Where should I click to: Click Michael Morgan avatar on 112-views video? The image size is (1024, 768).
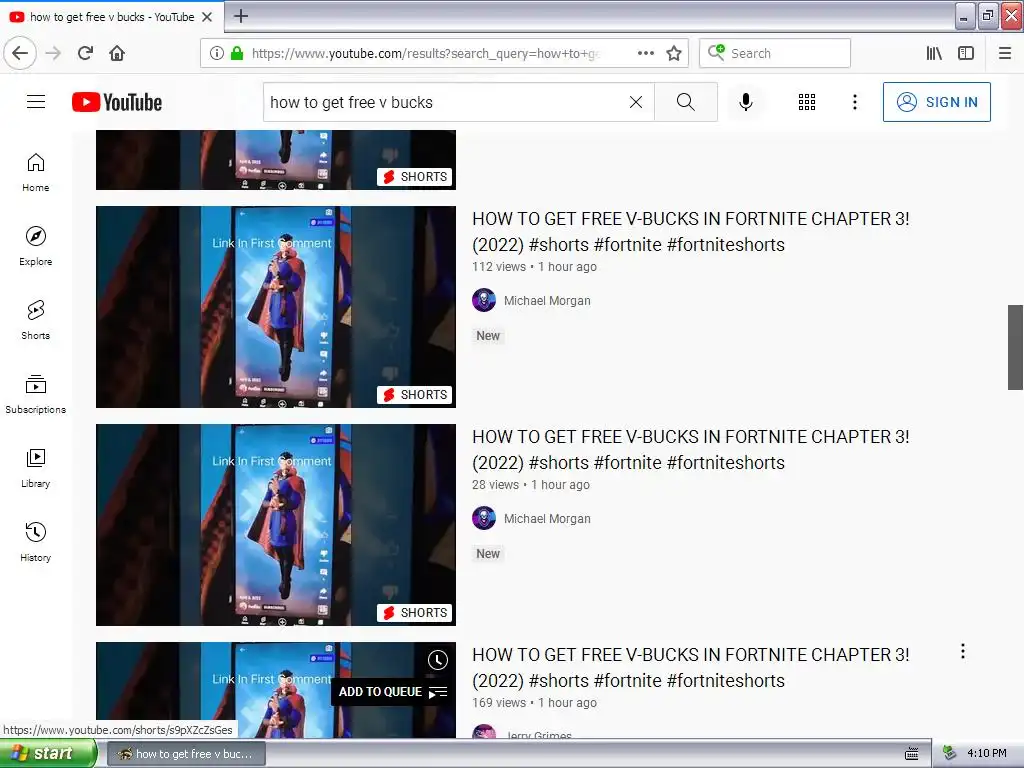[484, 300]
